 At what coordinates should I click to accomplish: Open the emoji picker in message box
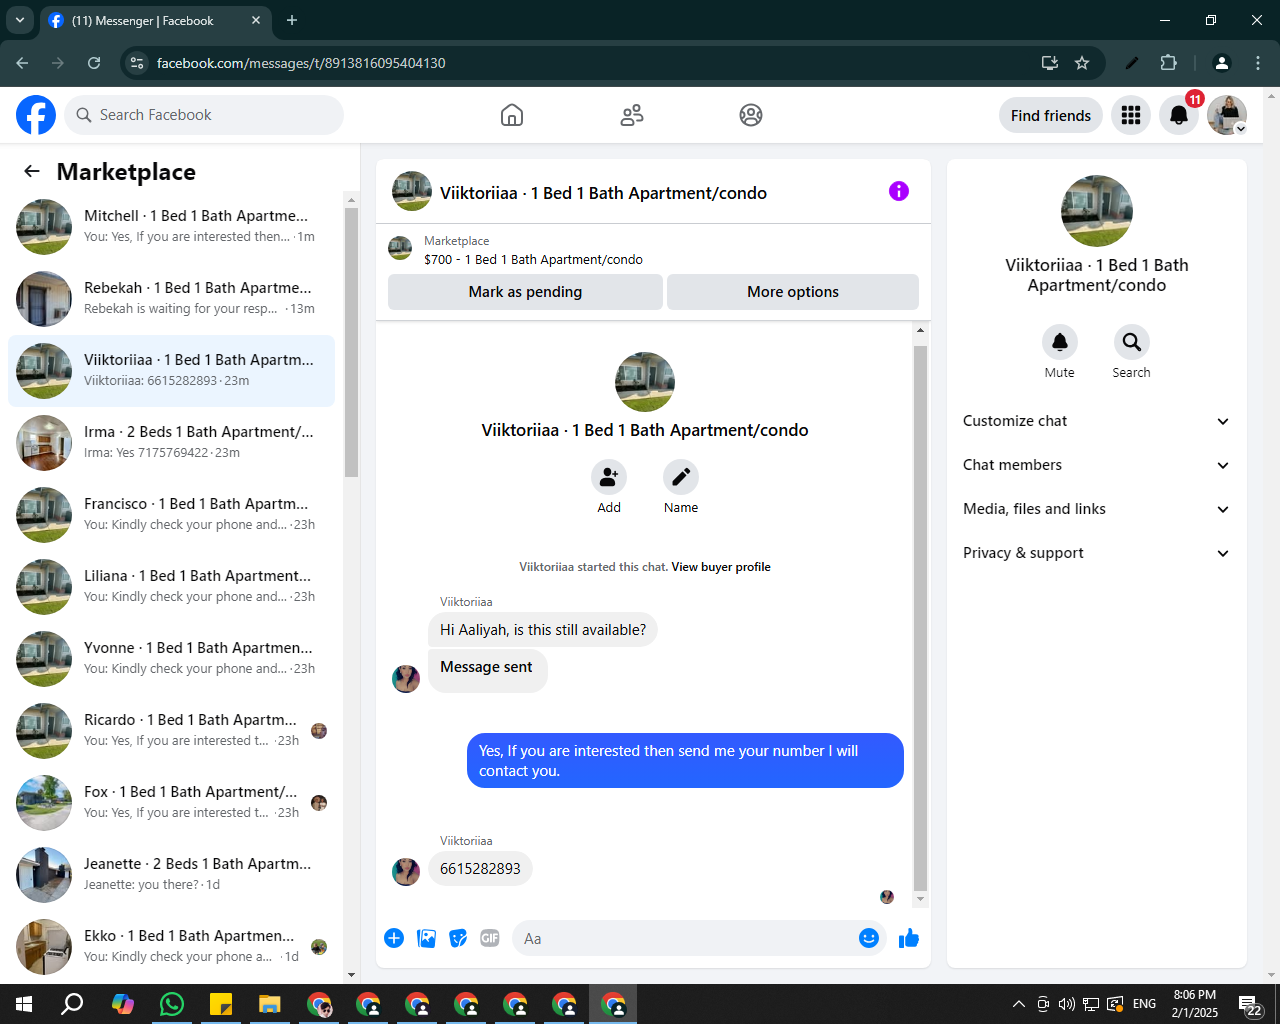click(869, 938)
